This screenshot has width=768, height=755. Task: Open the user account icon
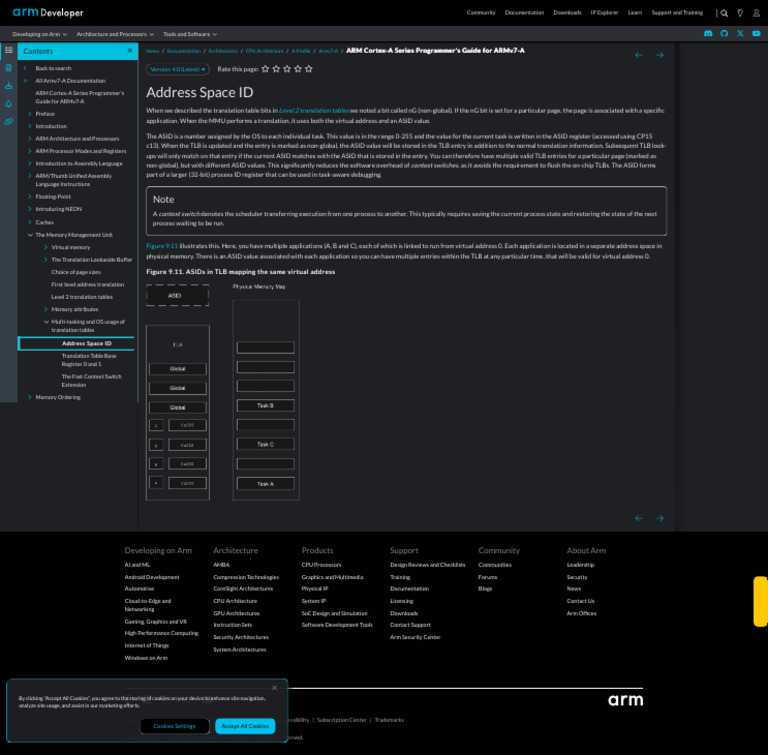click(756, 13)
